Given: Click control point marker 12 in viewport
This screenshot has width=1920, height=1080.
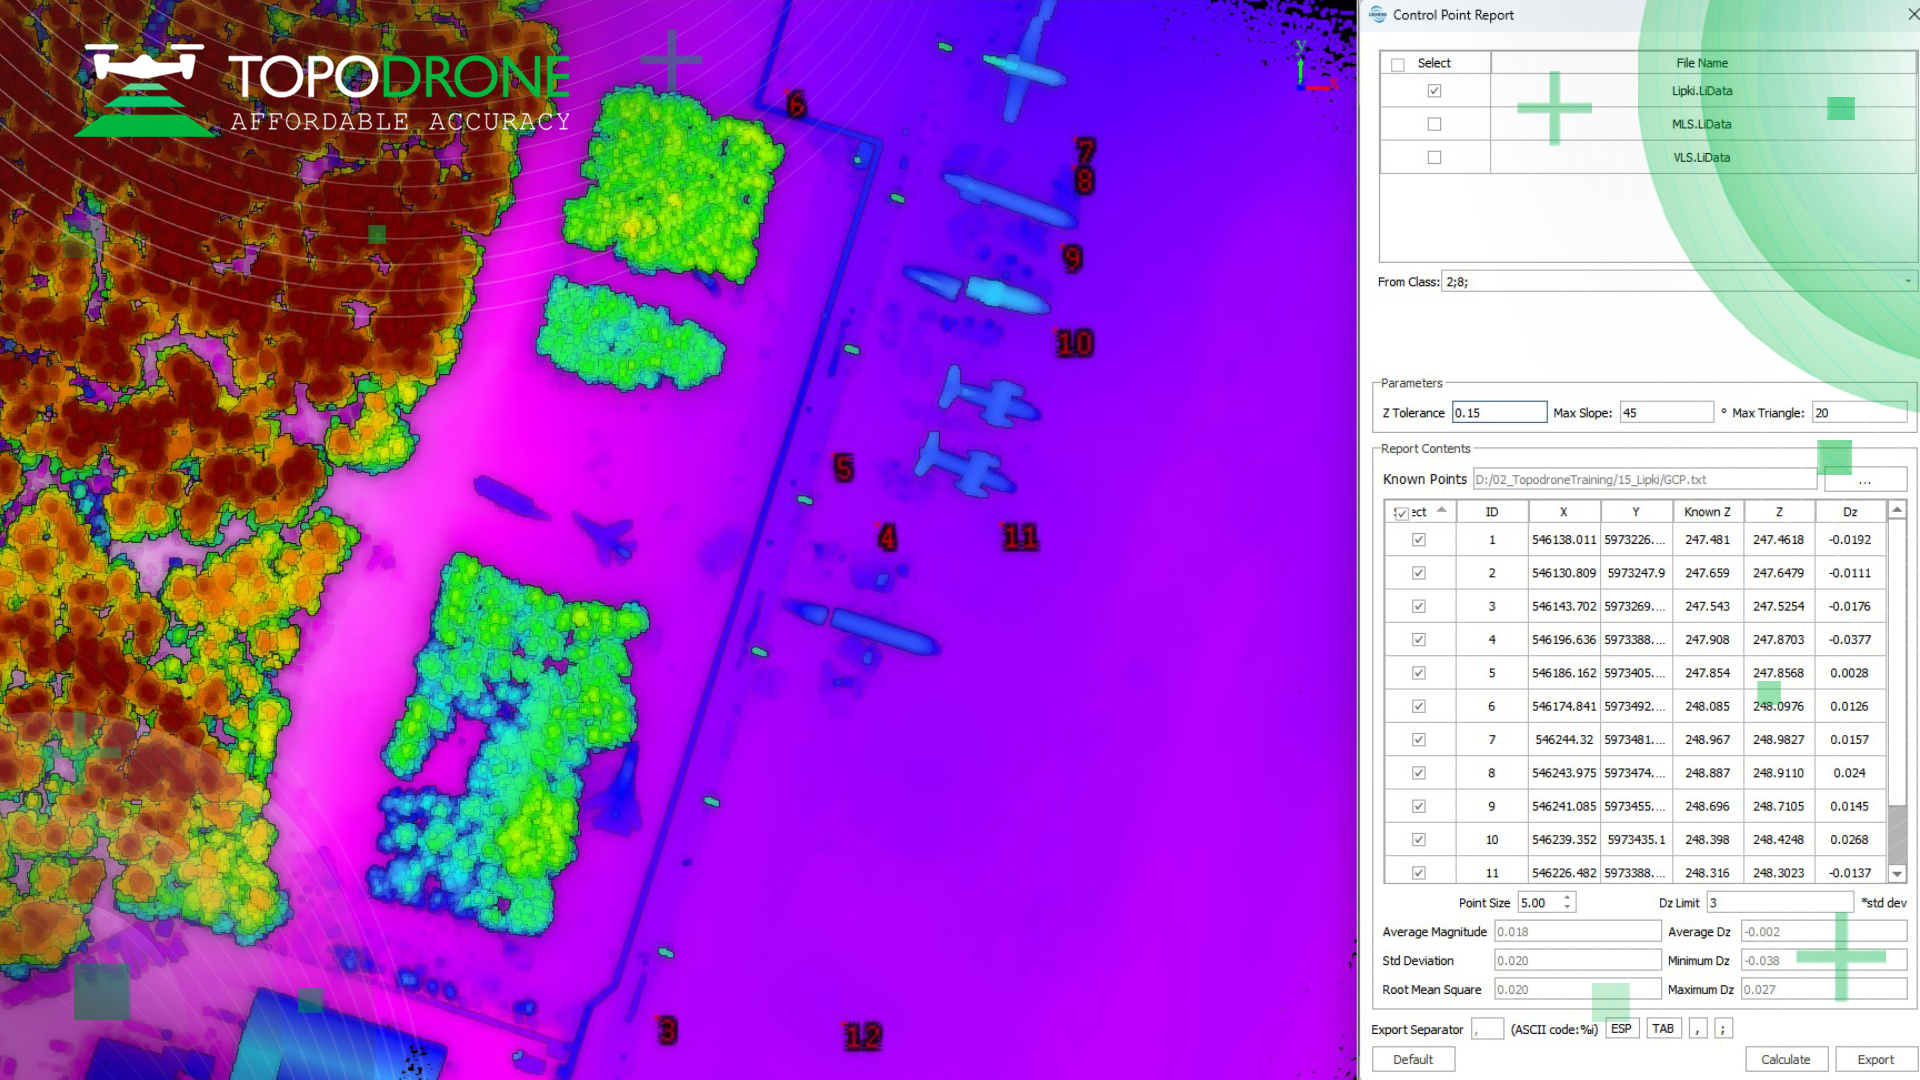Looking at the screenshot, I should pyautogui.click(x=863, y=1036).
